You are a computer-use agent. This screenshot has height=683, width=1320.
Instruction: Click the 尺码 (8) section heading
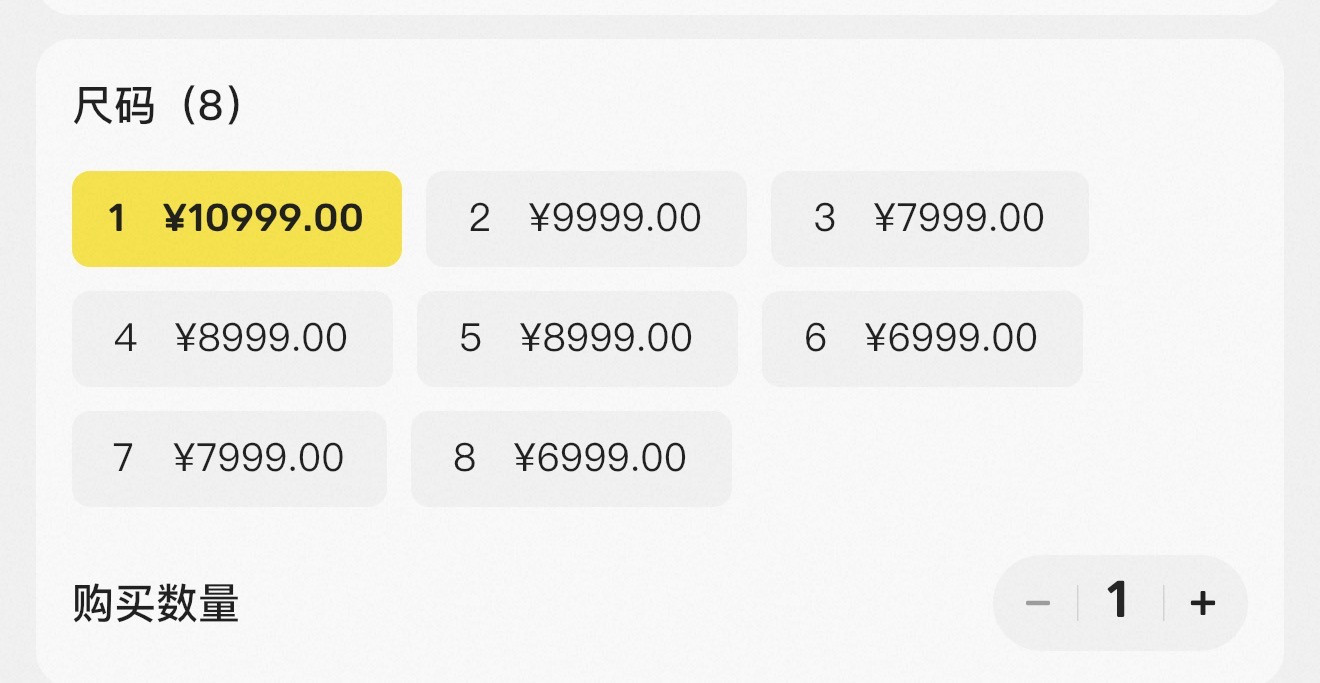[x=157, y=106]
